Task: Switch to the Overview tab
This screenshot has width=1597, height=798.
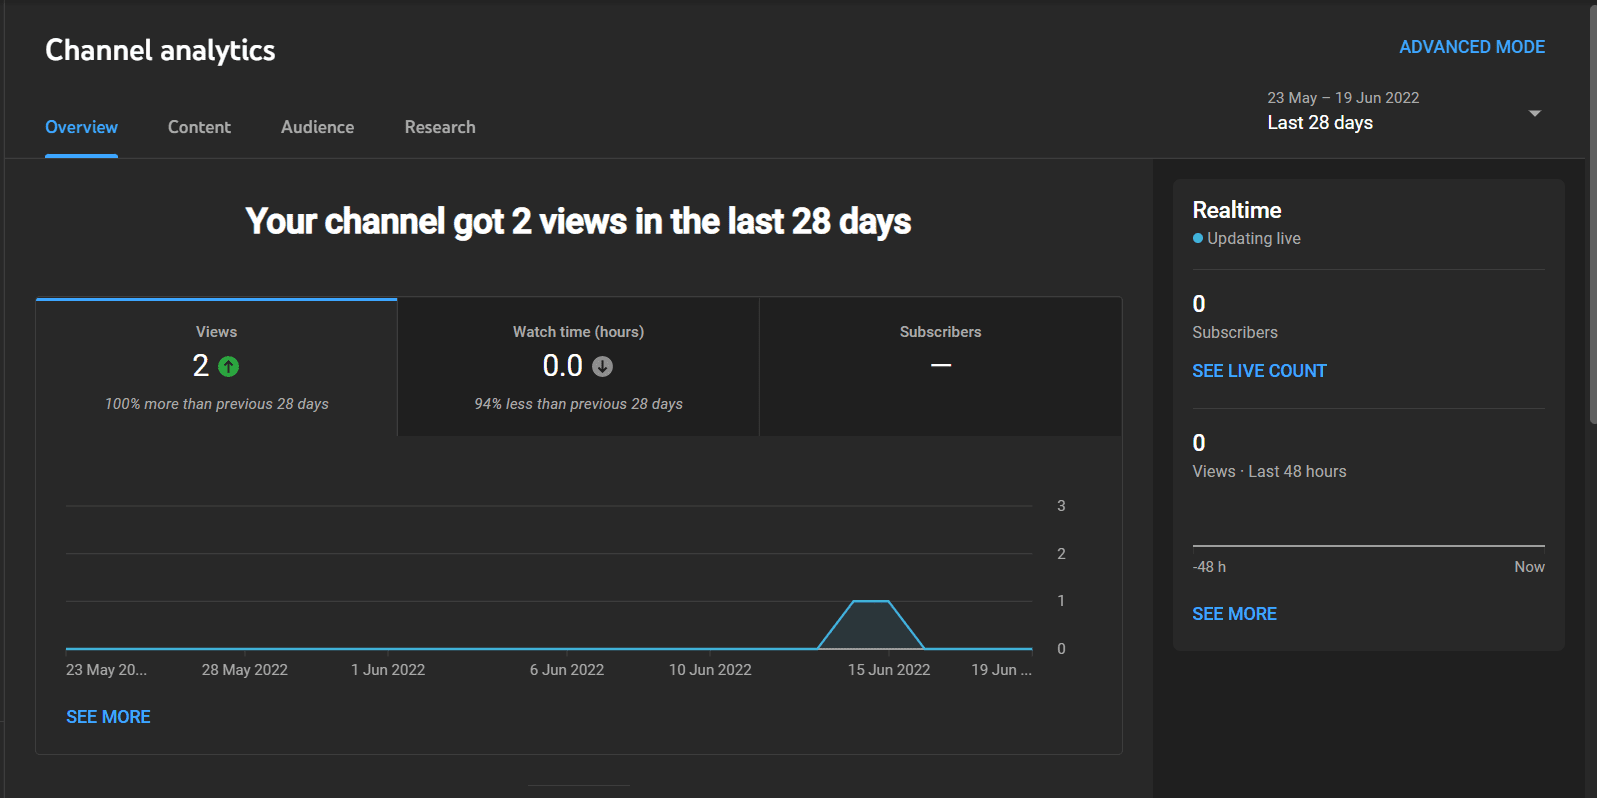Action: 81,127
